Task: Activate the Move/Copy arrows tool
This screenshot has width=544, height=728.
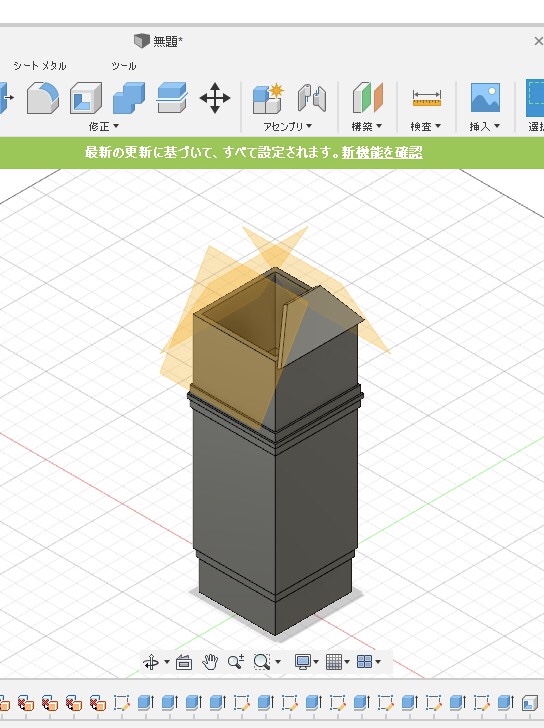Action: coord(215,98)
